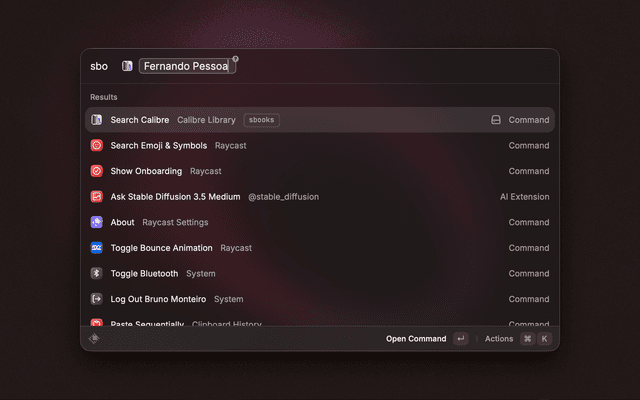The image size is (640, 400).
Task: Click the Show Onboarding icon
Action: click(x=96, y=171)
